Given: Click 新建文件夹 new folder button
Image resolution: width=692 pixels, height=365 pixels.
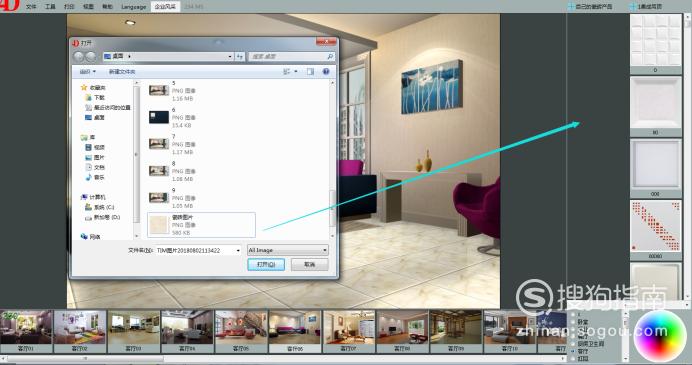Looking at the screenshot, I should 122,71.
